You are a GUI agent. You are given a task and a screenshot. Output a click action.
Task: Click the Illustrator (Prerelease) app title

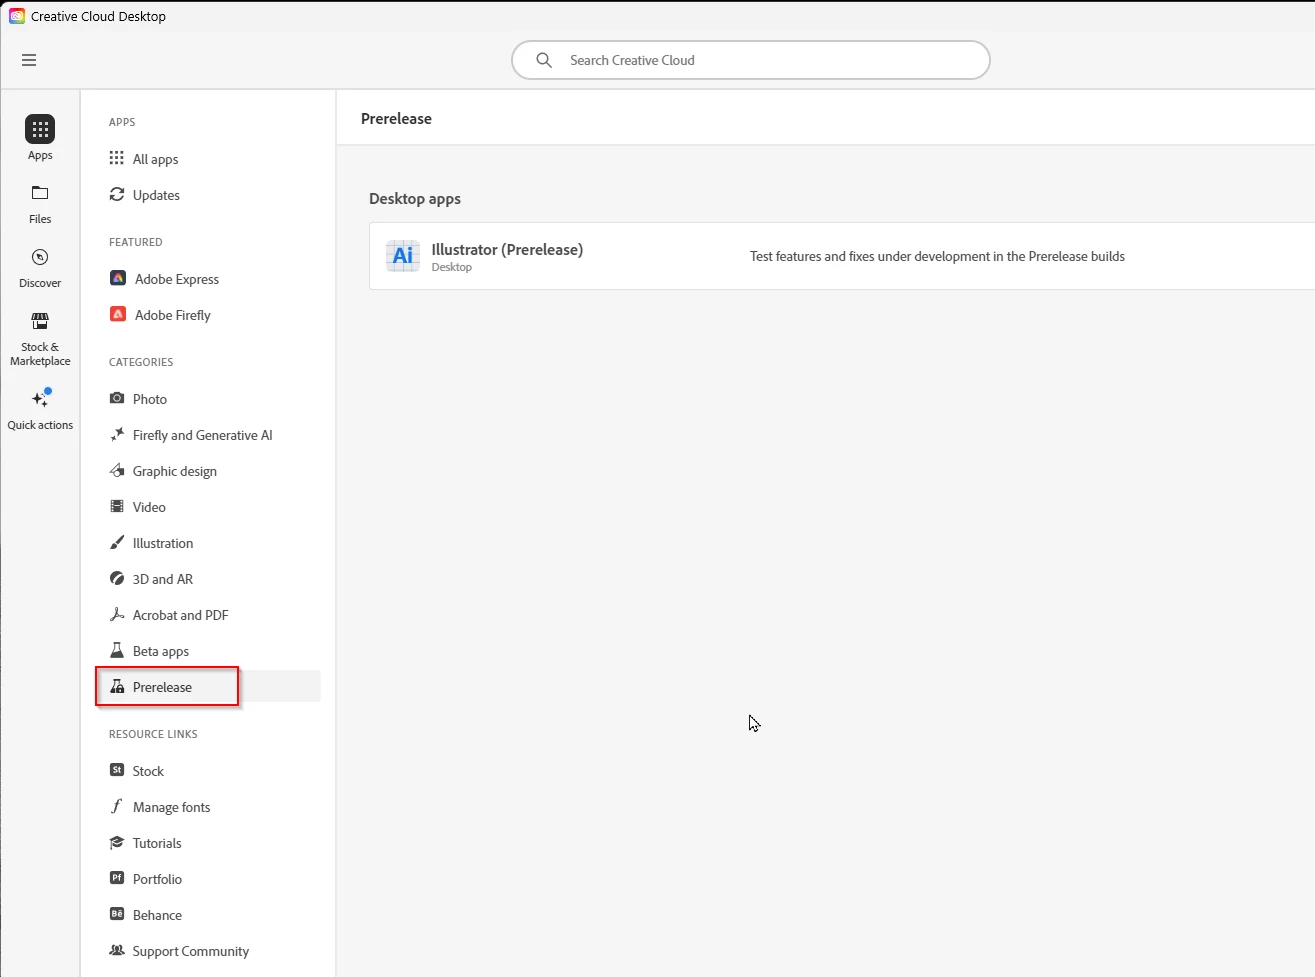[507, 249]
